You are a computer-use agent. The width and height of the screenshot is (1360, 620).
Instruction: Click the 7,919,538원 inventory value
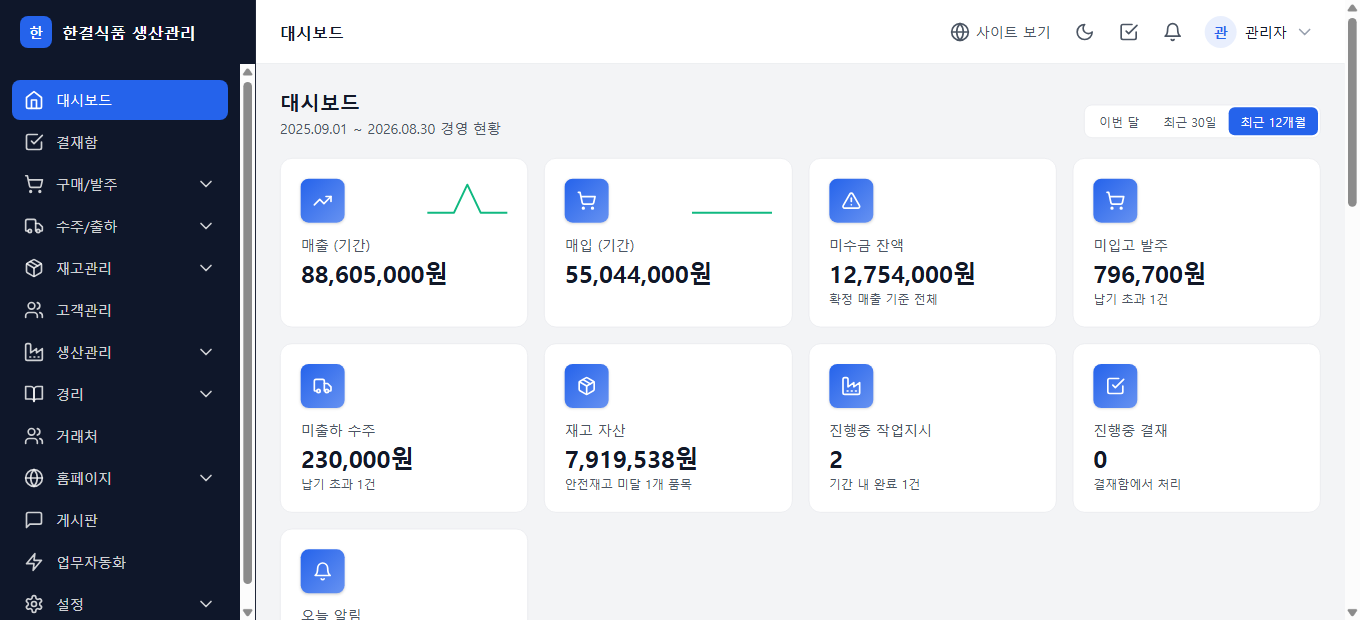(x=631, y=459)
